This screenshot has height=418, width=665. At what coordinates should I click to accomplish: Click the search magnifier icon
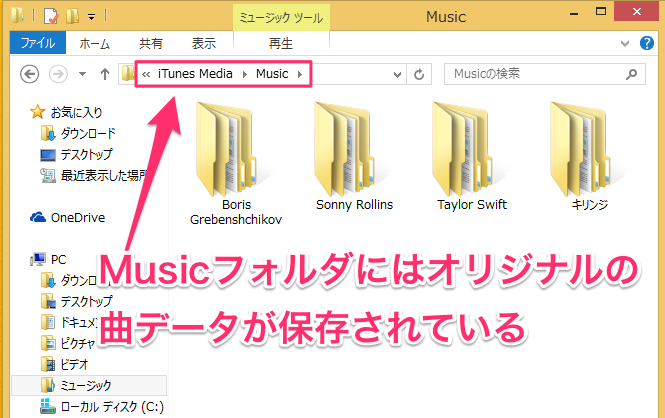(631, 74)
